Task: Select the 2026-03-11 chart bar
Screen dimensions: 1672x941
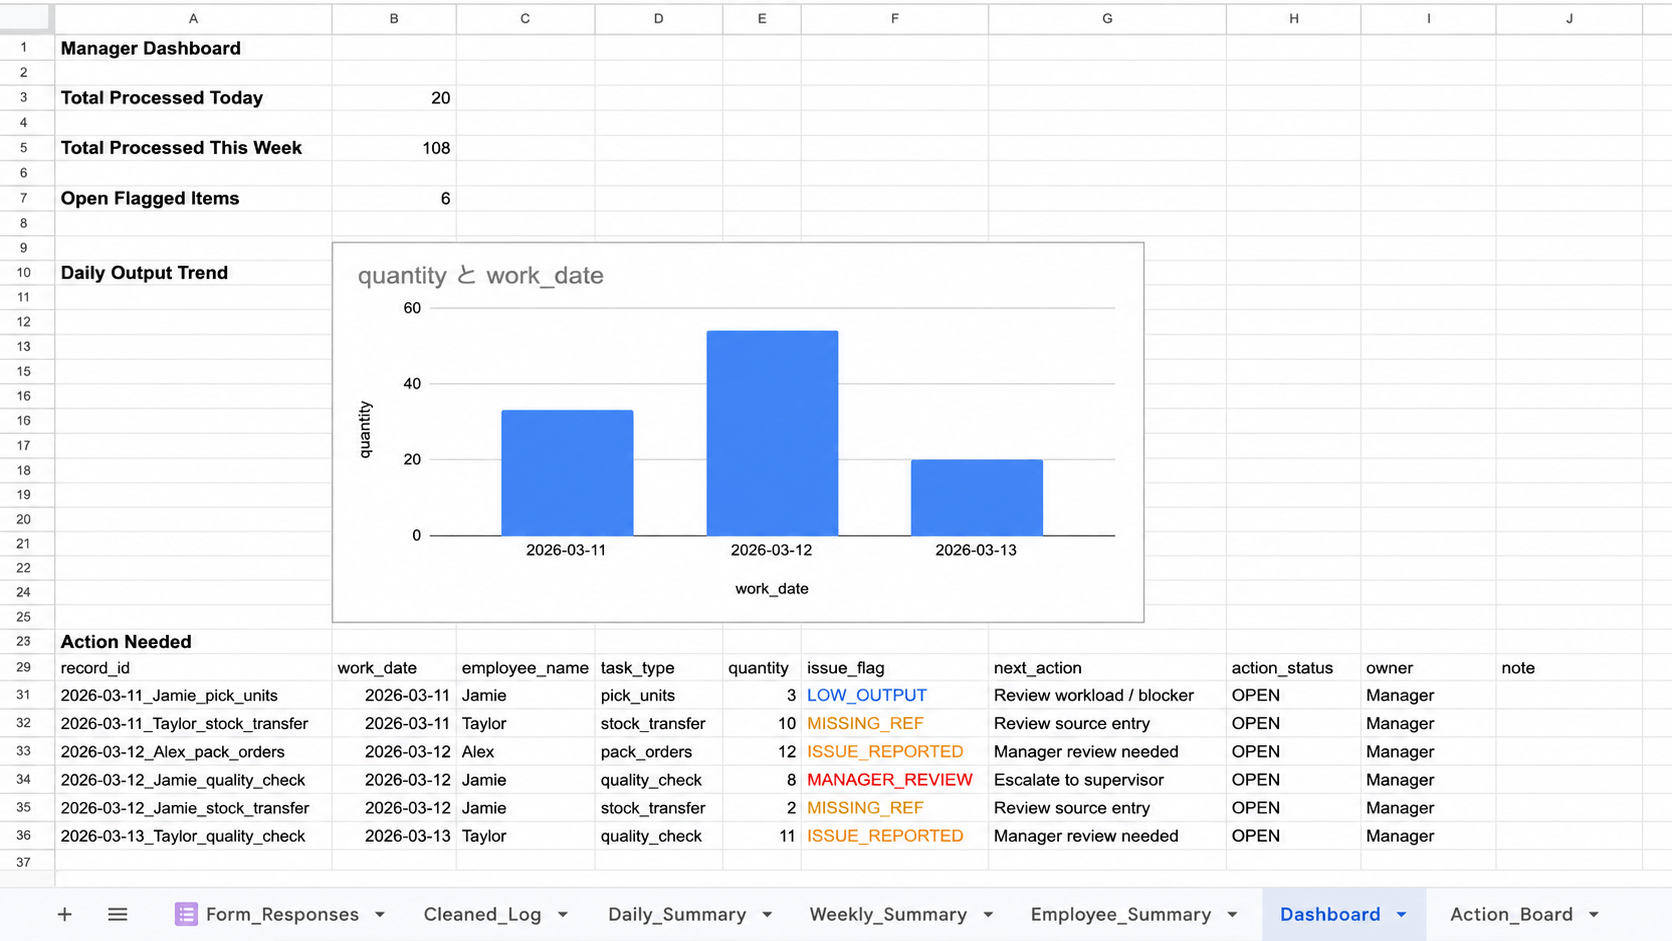Action: tap(567, 472)
